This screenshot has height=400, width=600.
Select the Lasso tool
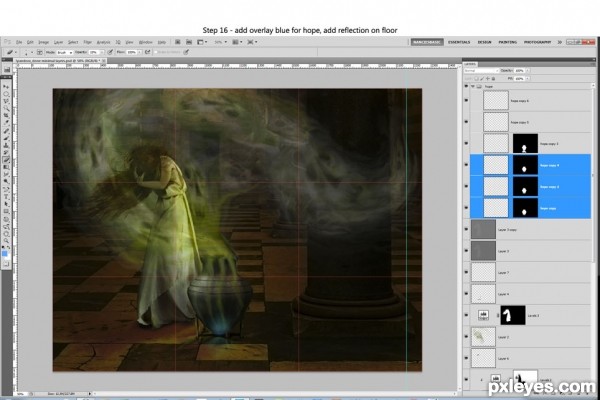coord(7,101)
